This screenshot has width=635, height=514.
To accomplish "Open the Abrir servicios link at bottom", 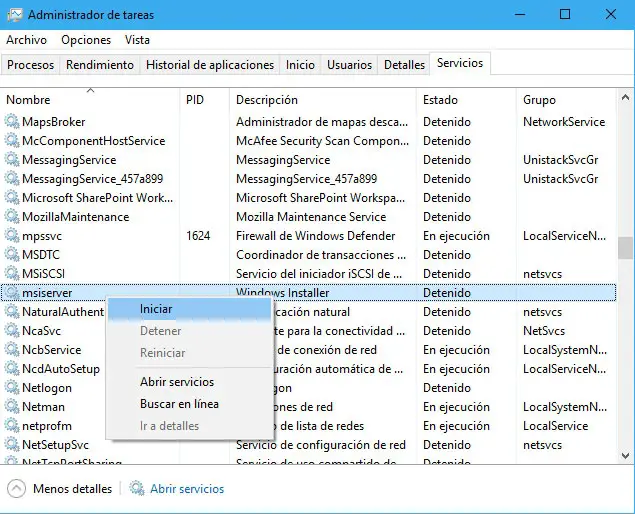I will (x=187, y=489).
